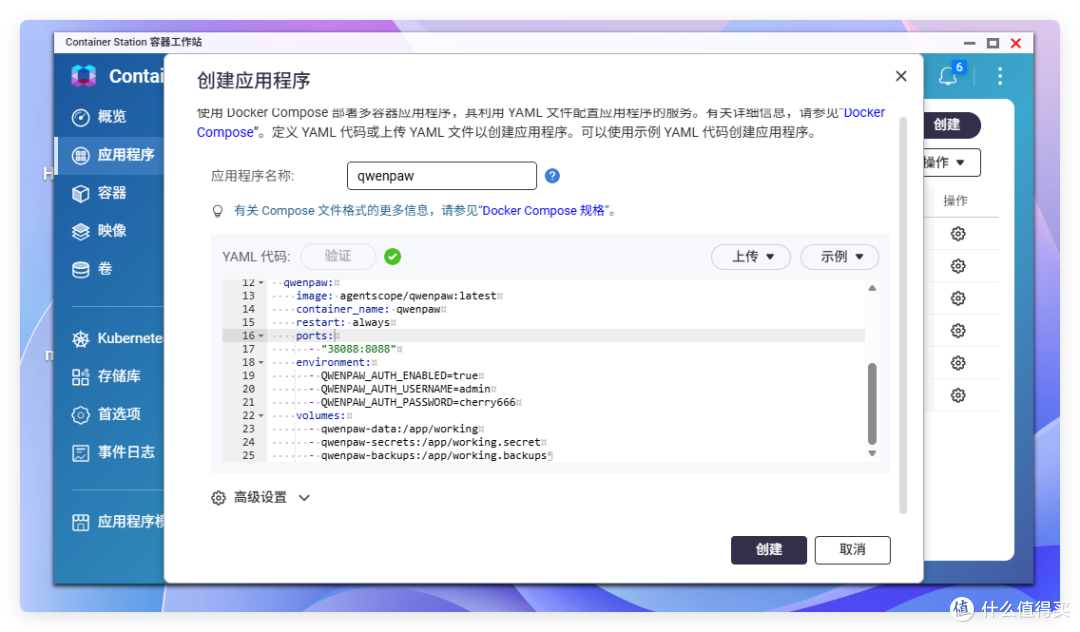Open the notifications bell icon

(948, 76)
